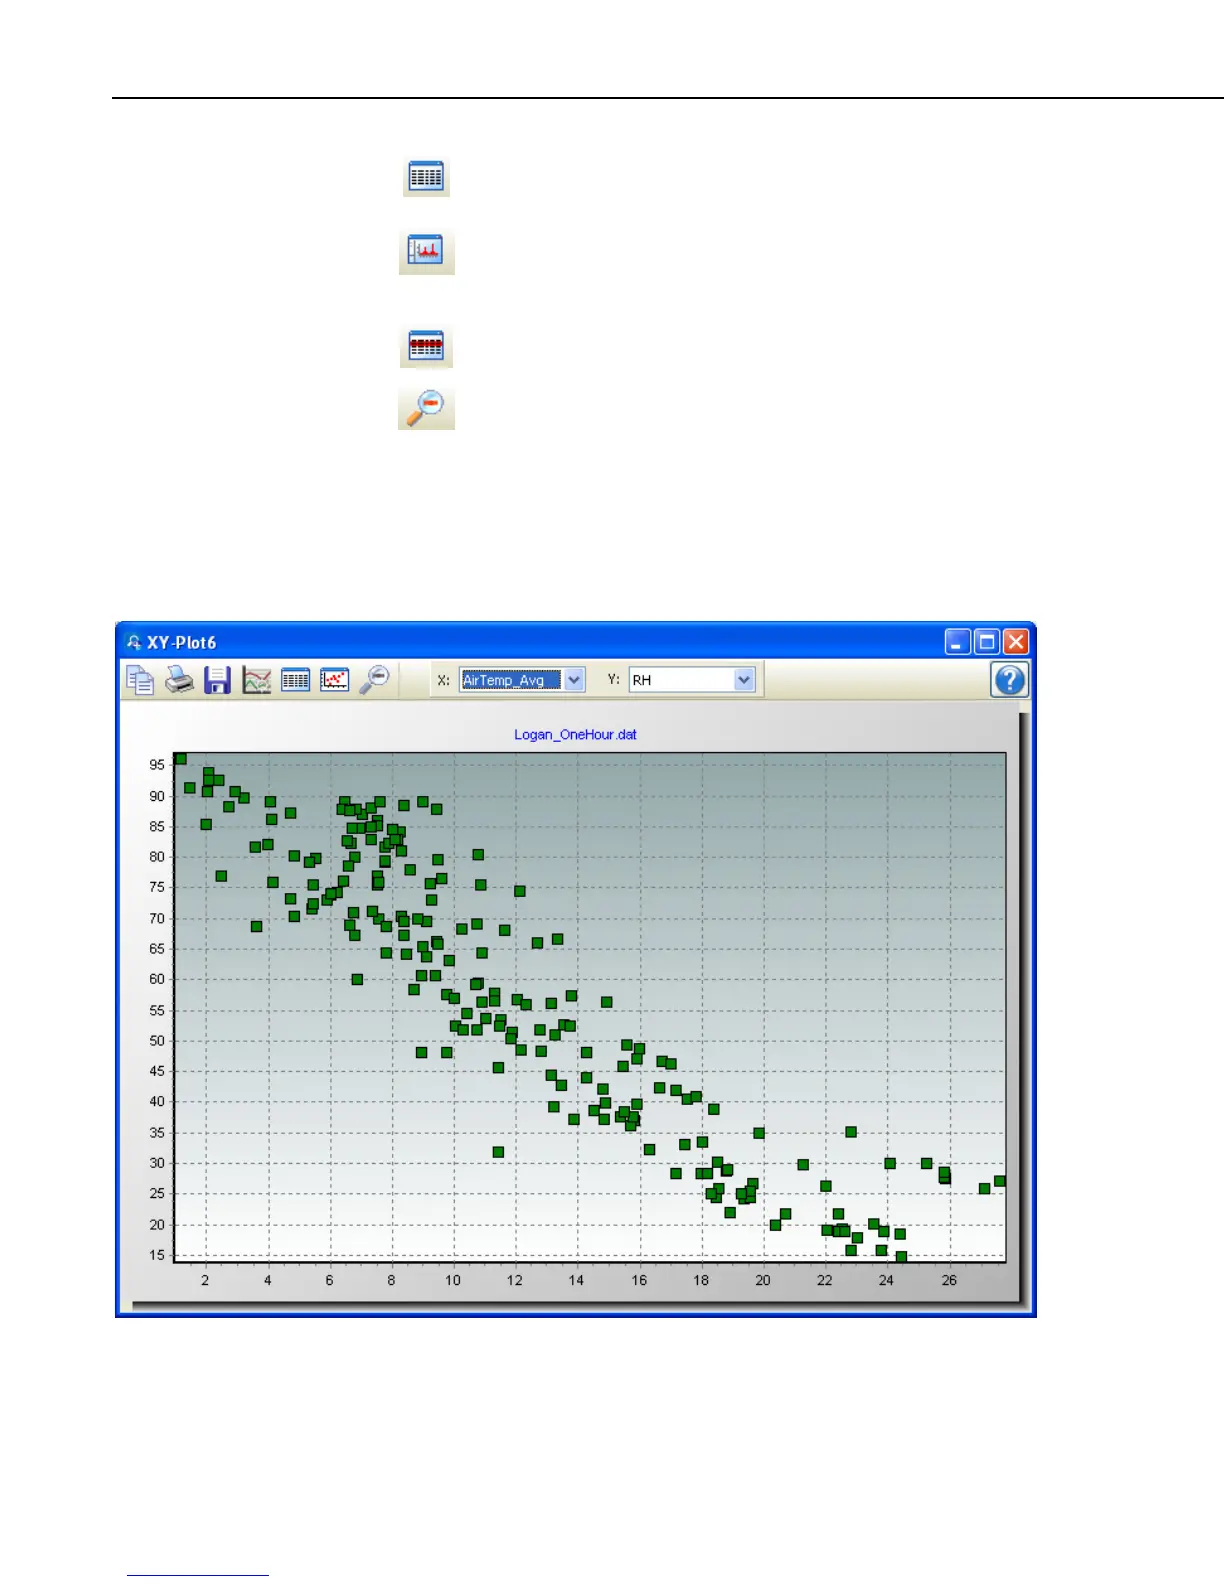This screenshot has width=1224, height=1584.
Task: Click the standalone red-highlighted table icon above window
Action: (x=427, y=347)
